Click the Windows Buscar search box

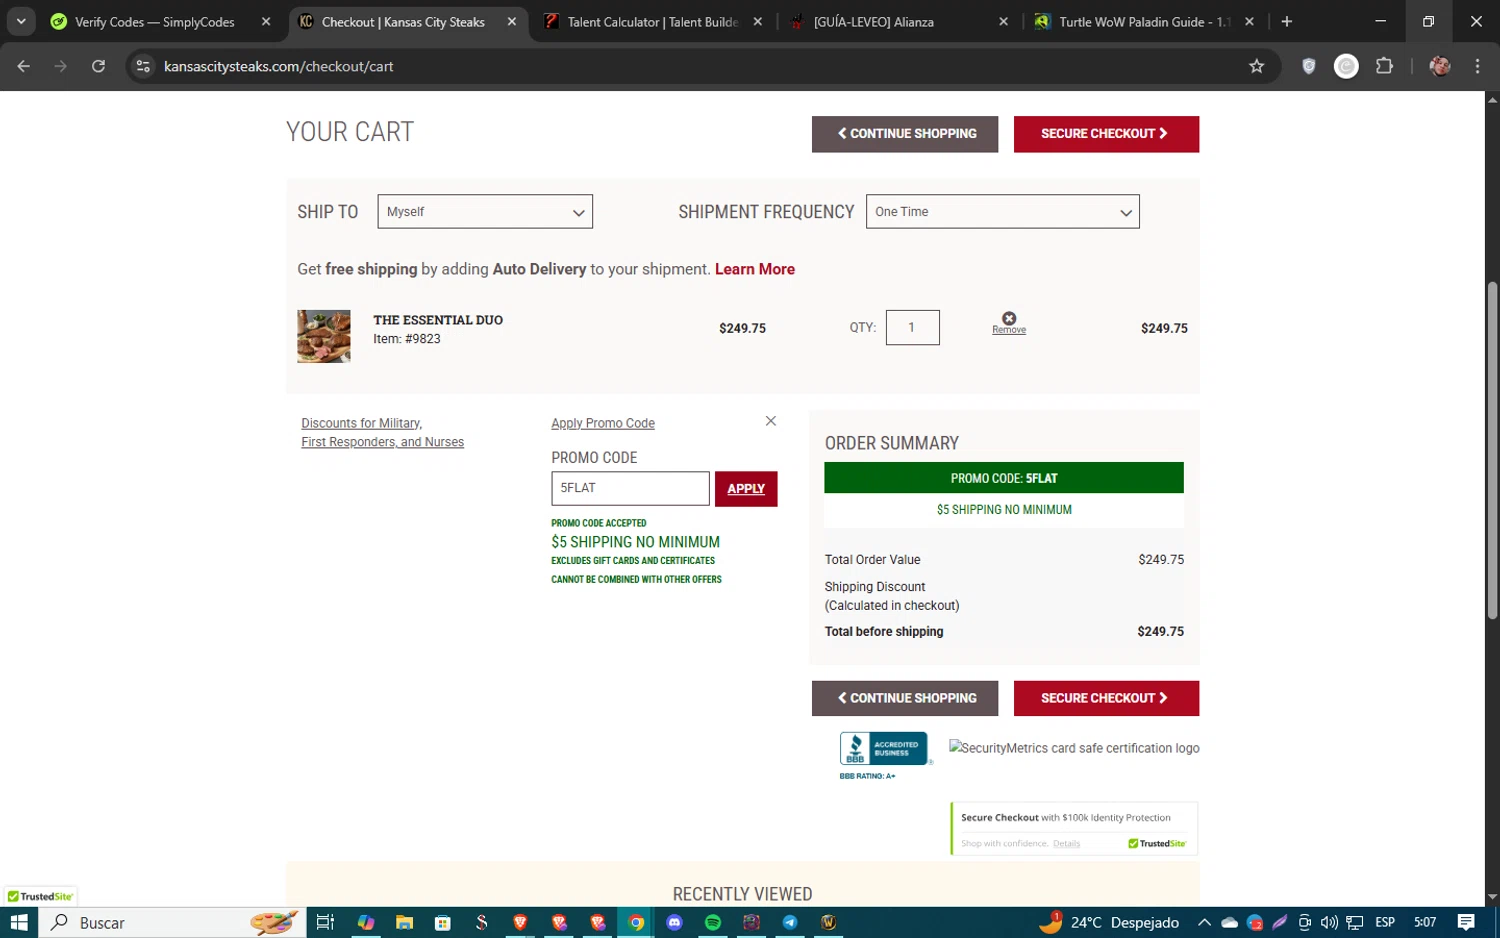click(173, 922)
